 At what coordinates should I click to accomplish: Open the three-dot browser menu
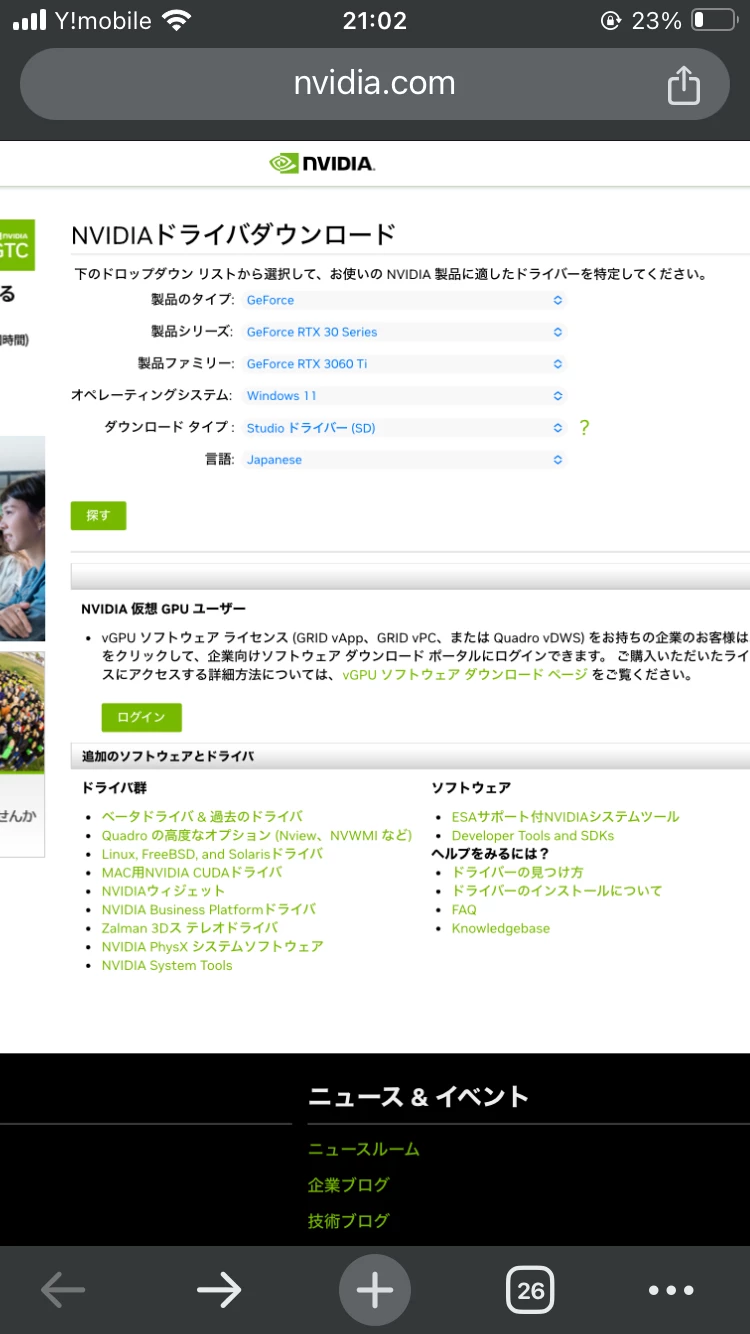671,1290
